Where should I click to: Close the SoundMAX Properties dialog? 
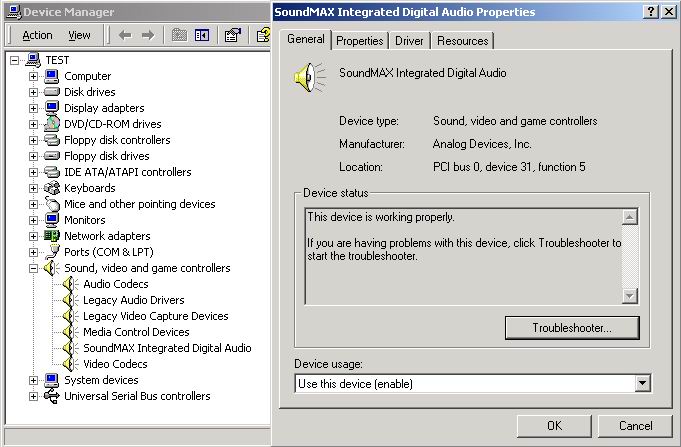click(669, 12)
